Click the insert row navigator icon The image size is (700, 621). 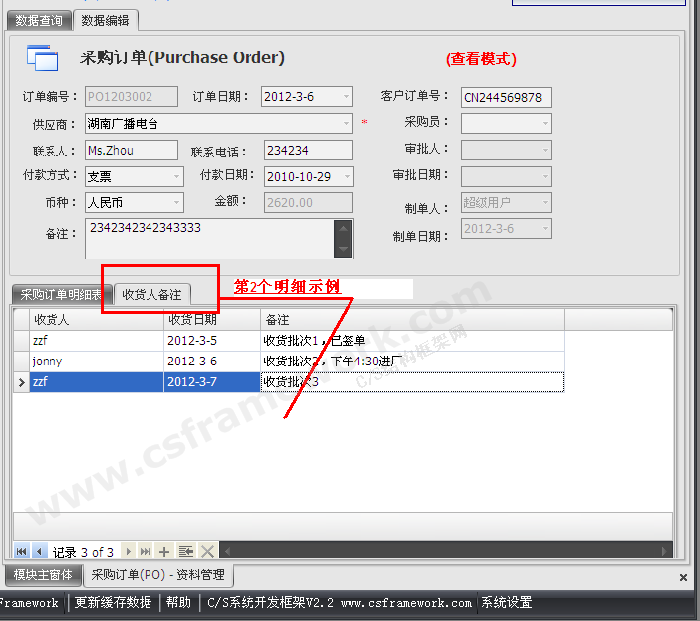186,551
